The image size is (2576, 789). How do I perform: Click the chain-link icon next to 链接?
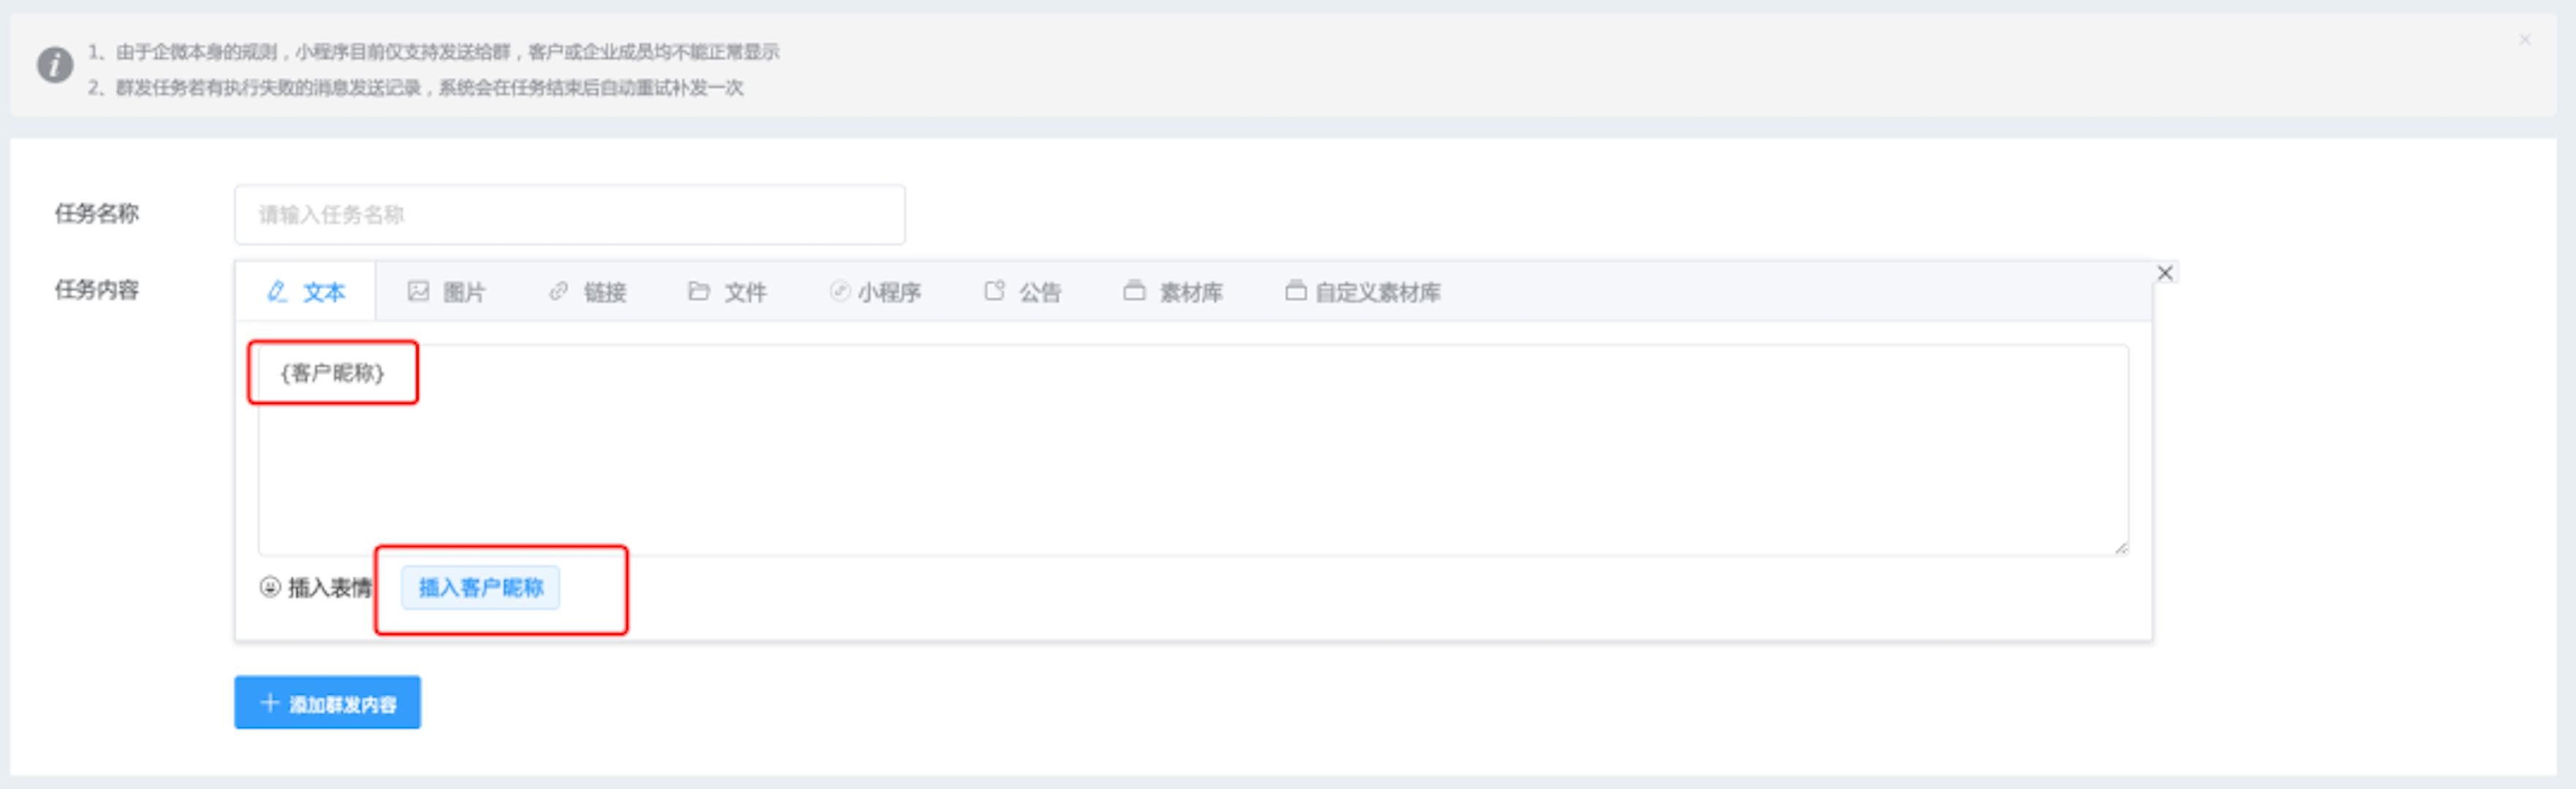[x=559, y=291]
